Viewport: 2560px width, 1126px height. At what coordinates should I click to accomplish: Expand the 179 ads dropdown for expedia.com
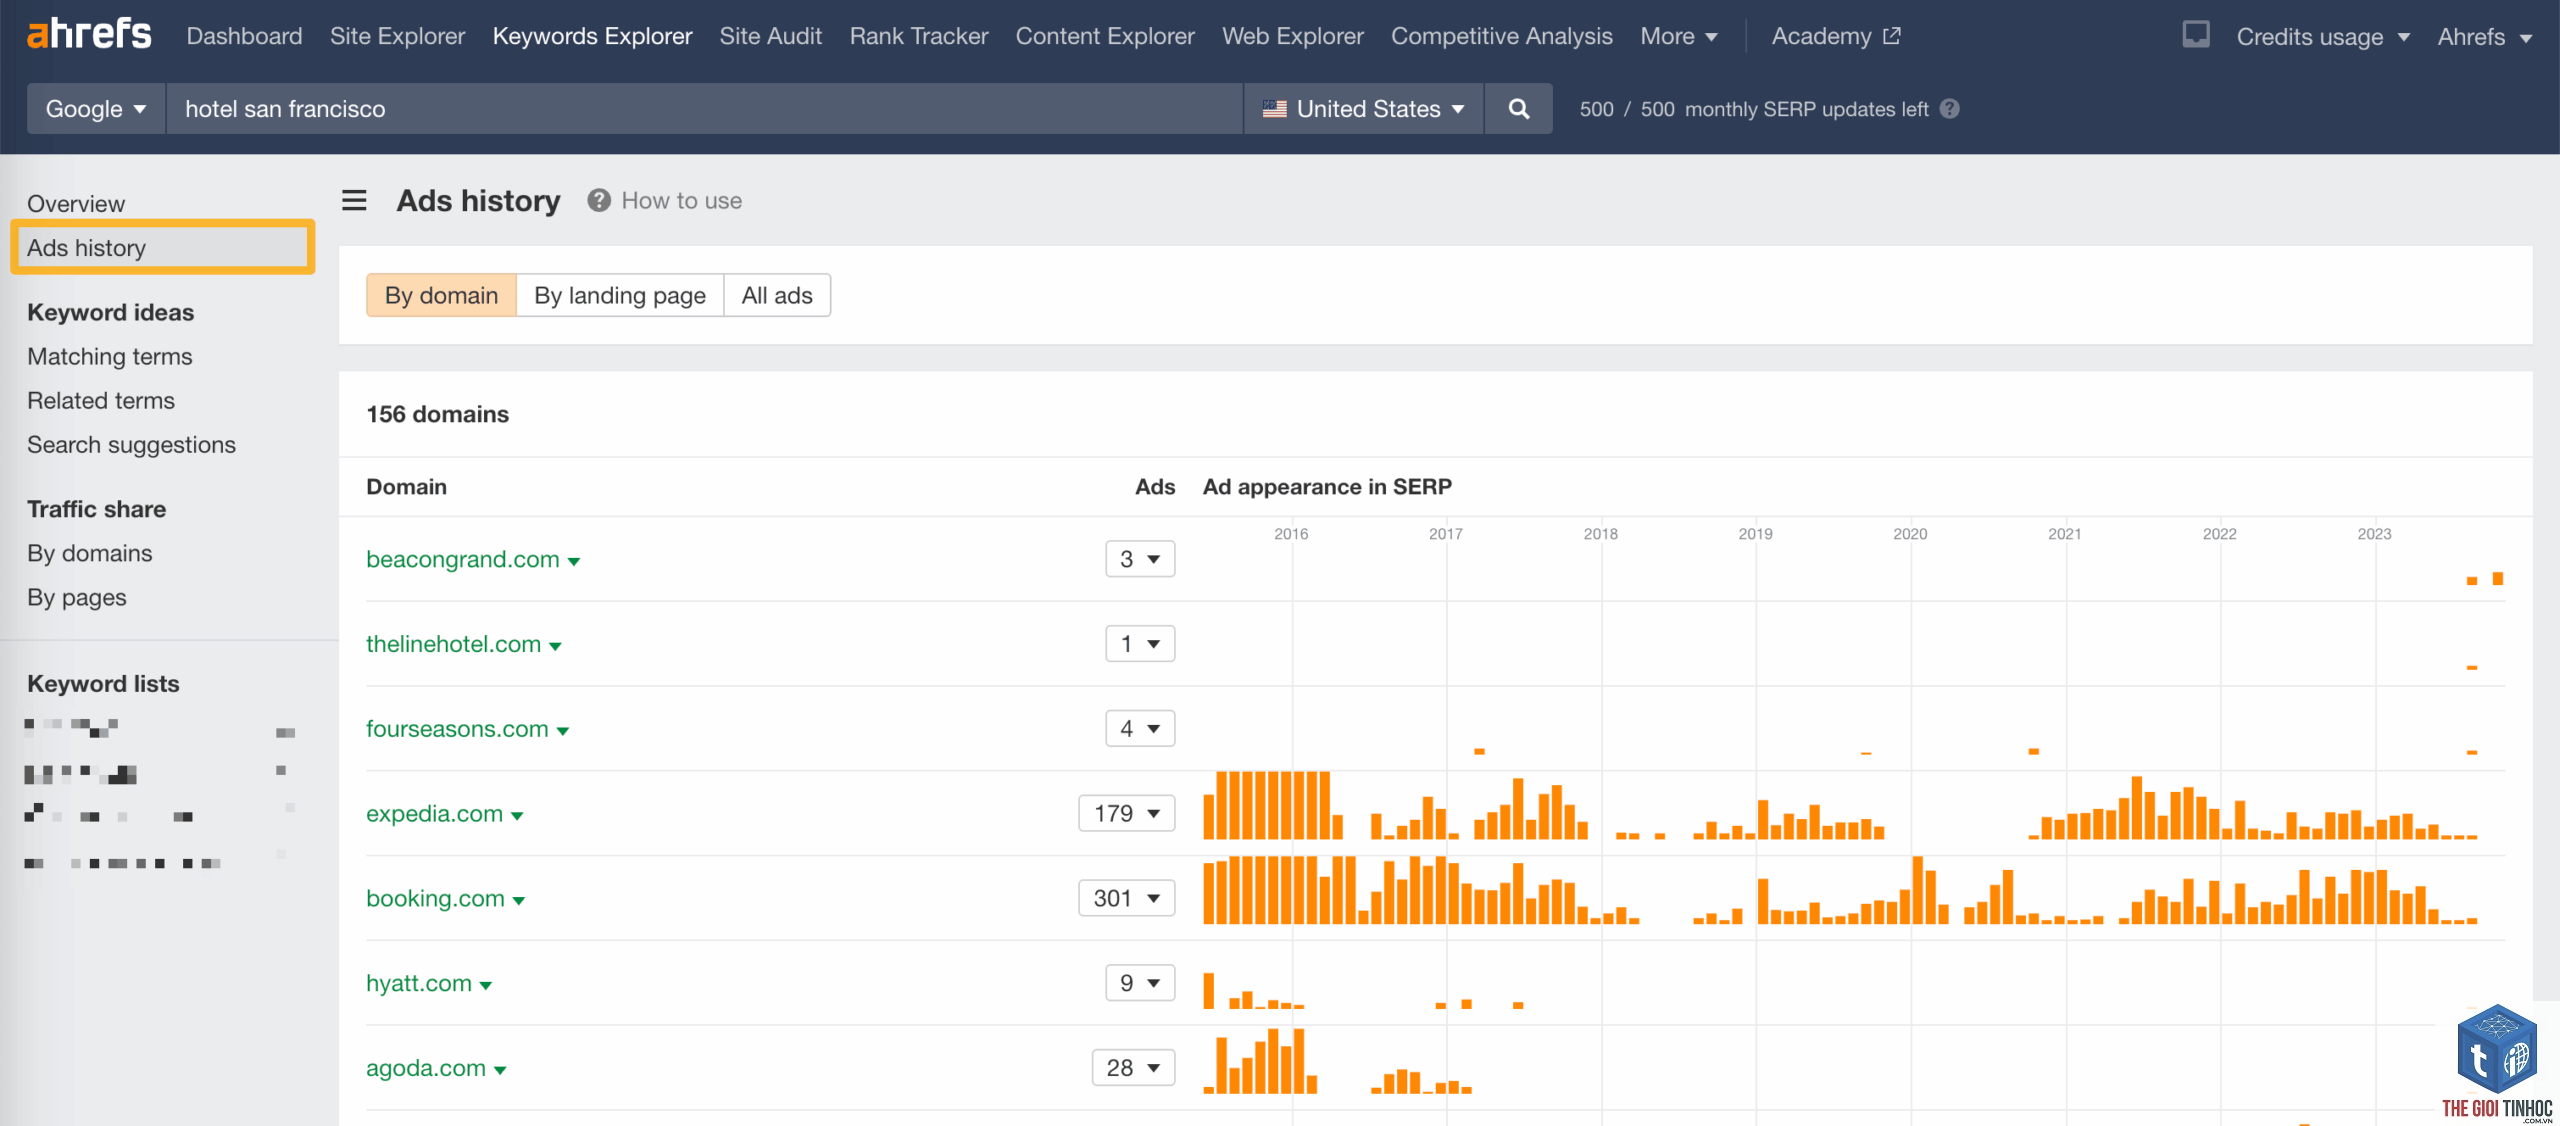tap(1127, 814)
